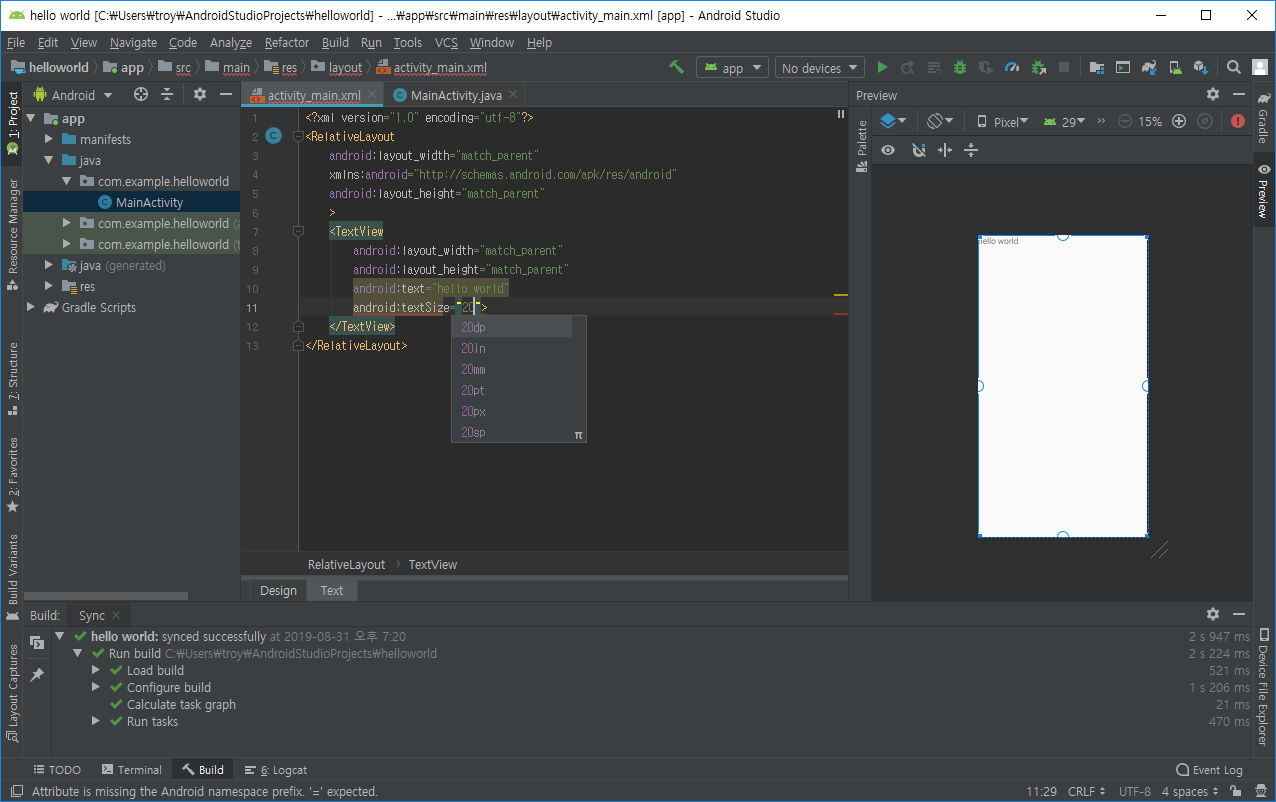Open the orientation dropdown in Preview

pyautogui.click(x=940, y=121)
